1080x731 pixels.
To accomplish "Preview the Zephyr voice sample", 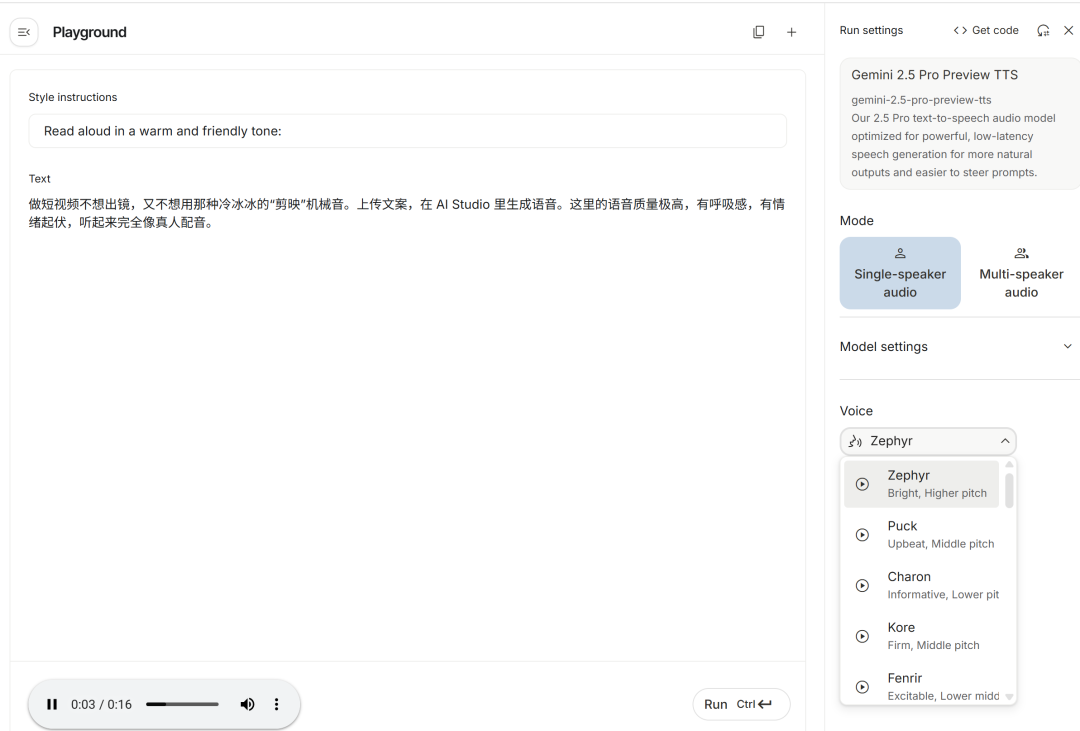I will coord(862,484).
